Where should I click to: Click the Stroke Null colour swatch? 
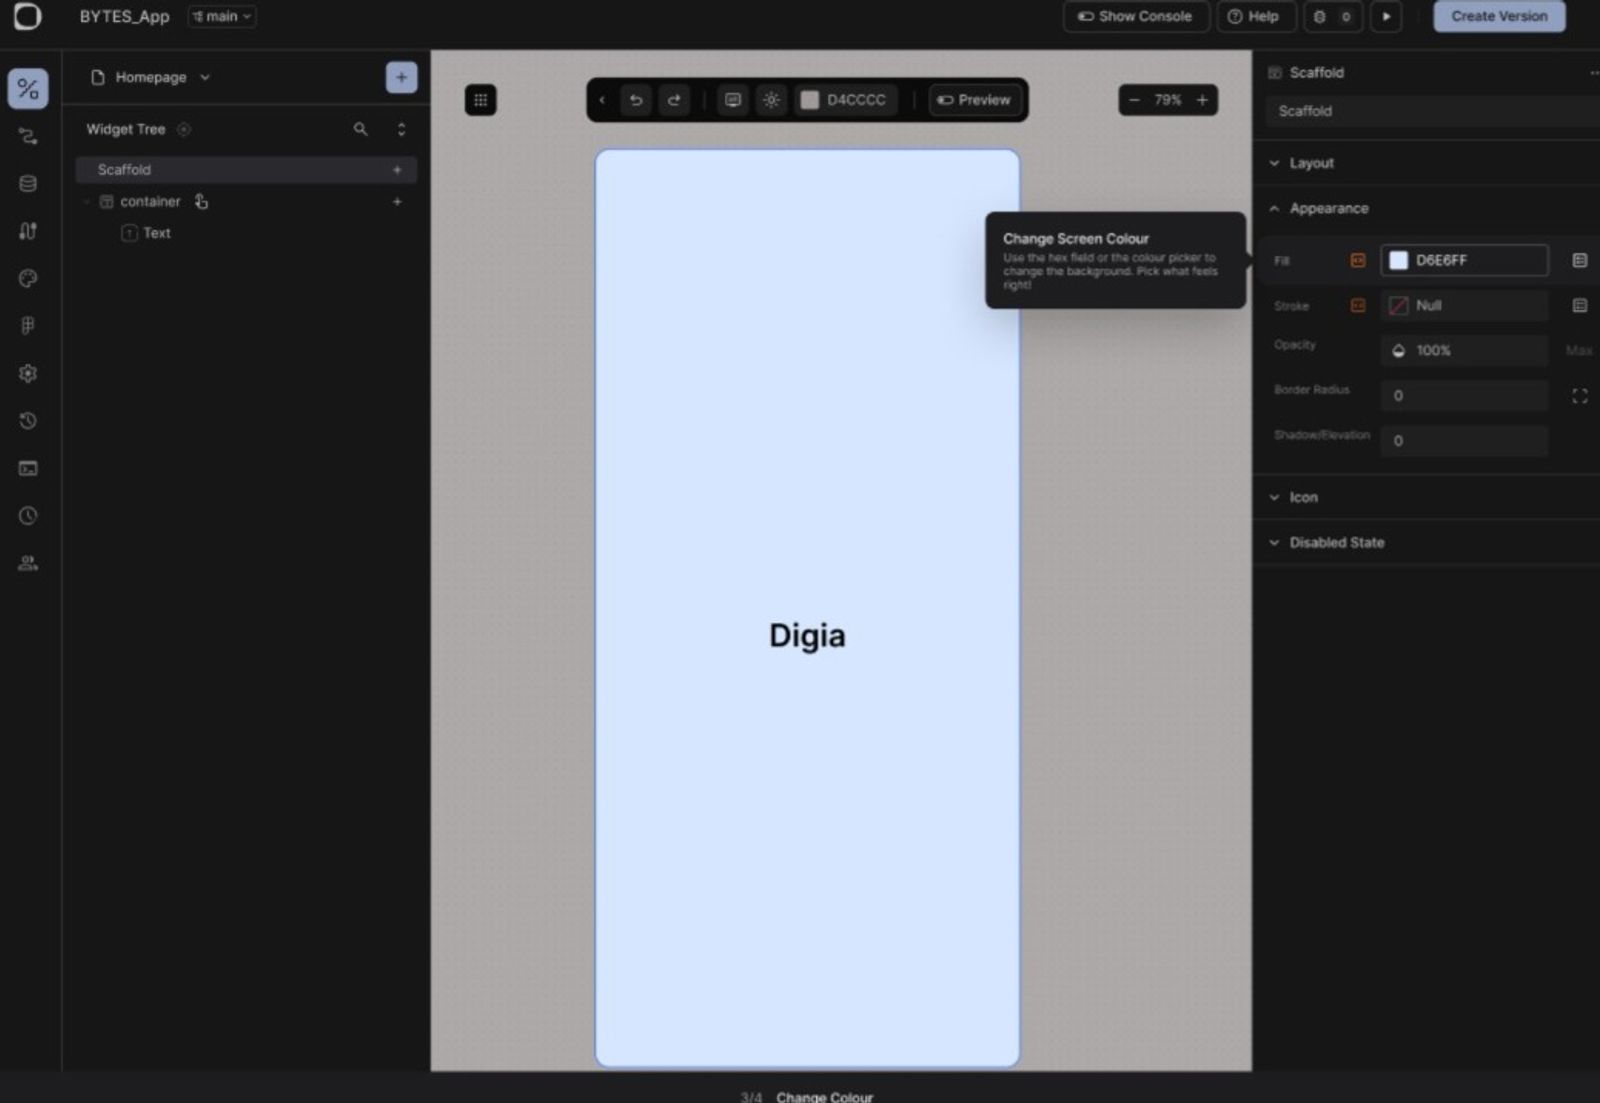coord(1399,305)
